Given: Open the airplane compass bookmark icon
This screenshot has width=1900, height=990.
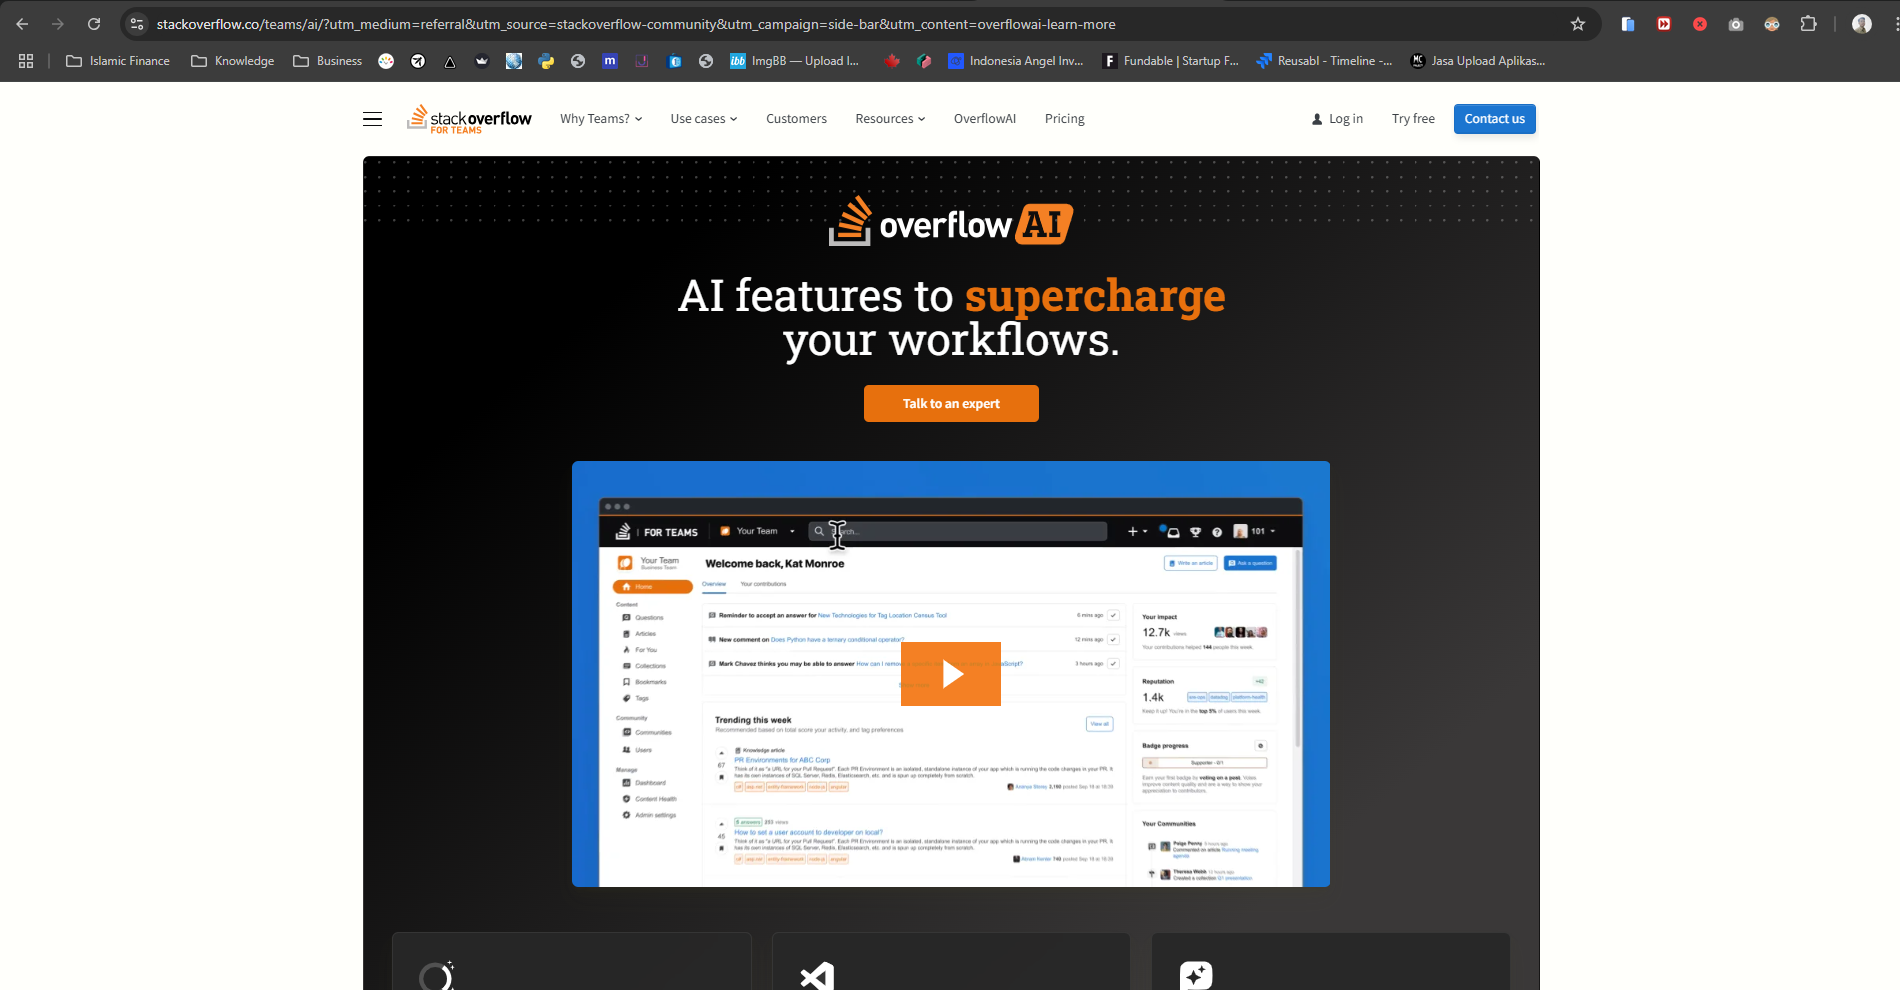Looking at the screenshot, I should coord(418,61).
